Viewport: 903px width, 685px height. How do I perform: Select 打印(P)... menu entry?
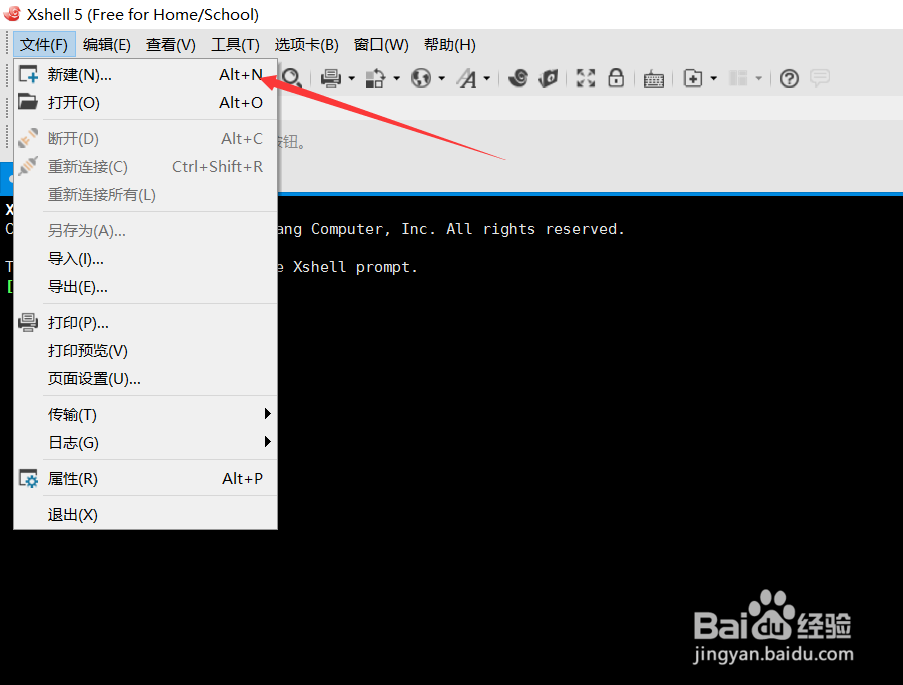point(145,323)
